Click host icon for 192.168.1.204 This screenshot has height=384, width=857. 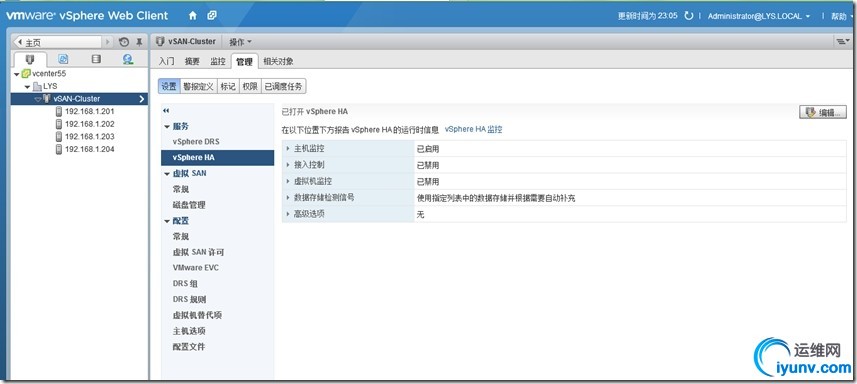59,149
